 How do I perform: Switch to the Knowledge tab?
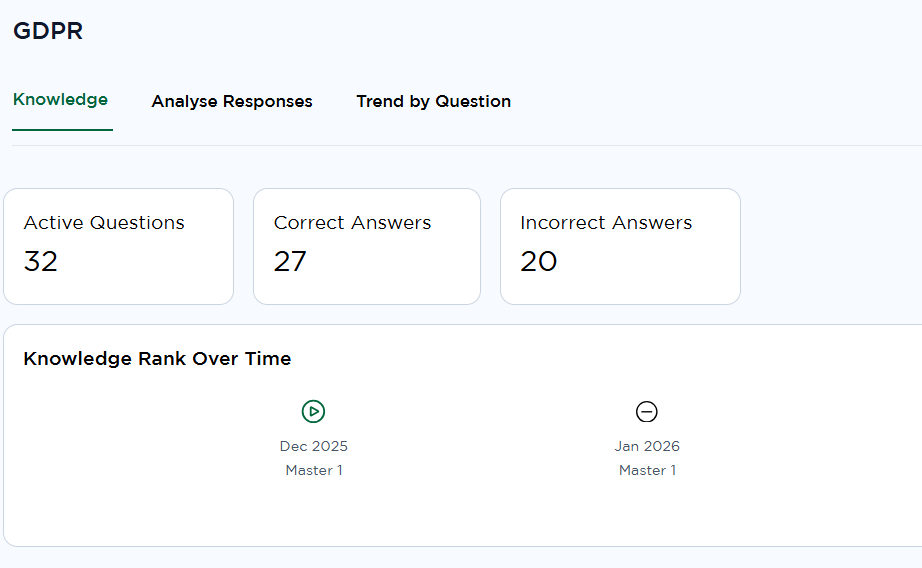click(x=60, y=100)
